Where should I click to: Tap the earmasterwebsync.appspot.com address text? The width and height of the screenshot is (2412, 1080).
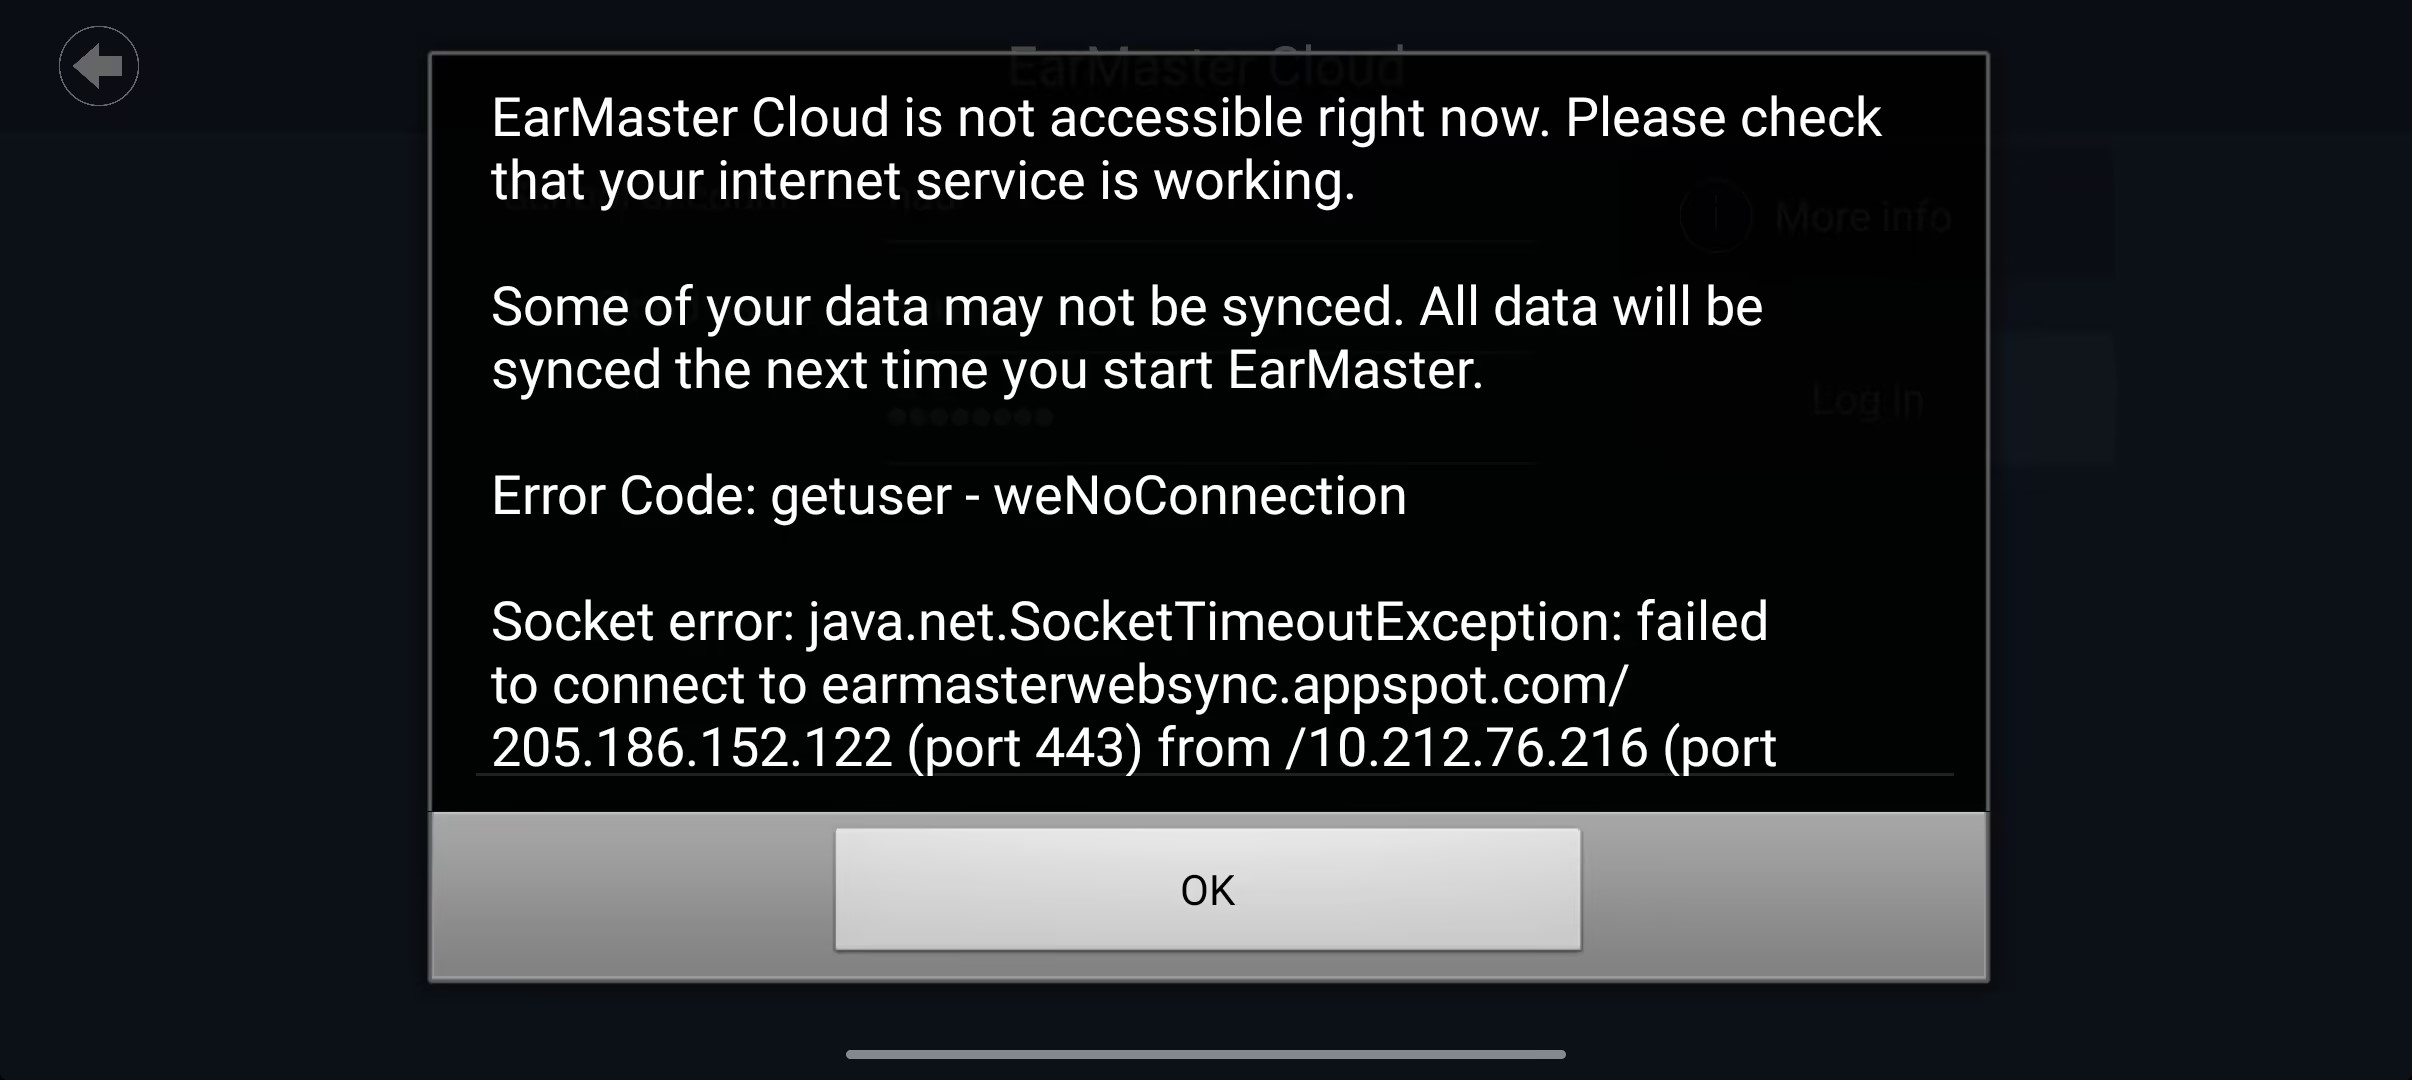[1225, 686]
